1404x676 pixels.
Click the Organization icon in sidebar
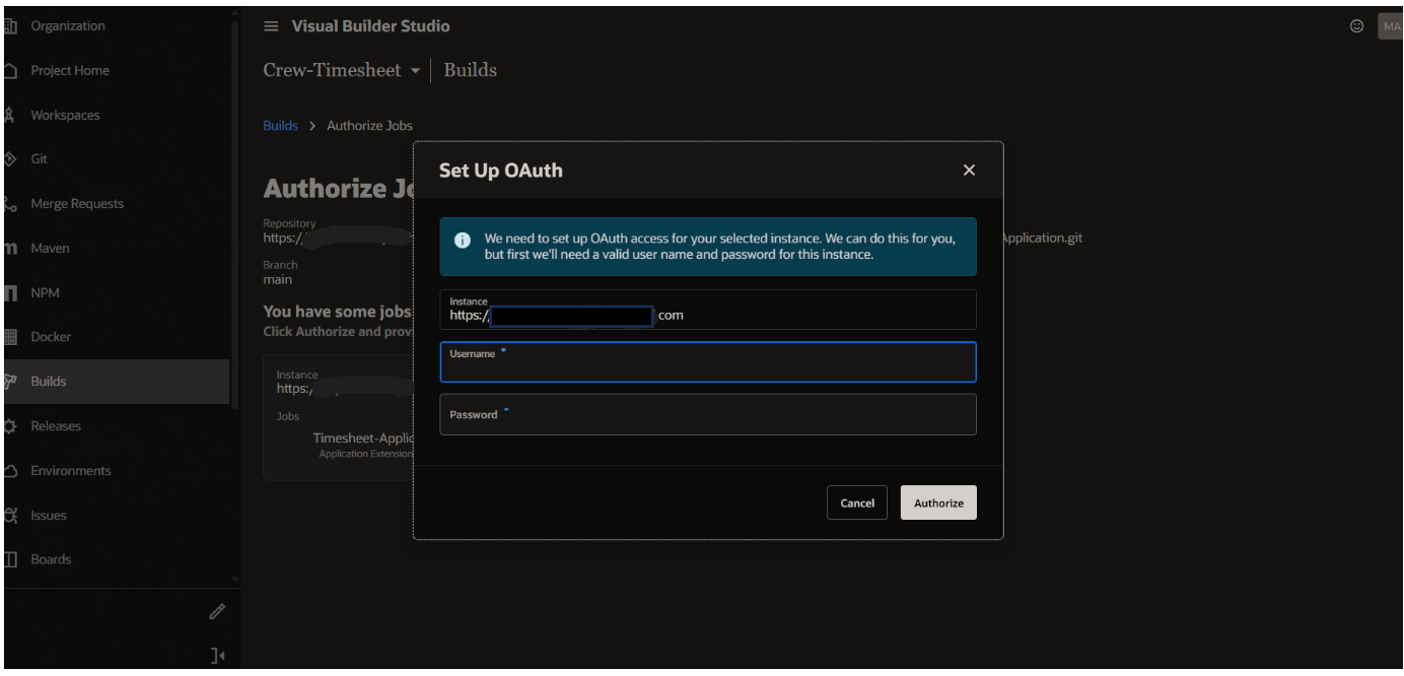11,26
